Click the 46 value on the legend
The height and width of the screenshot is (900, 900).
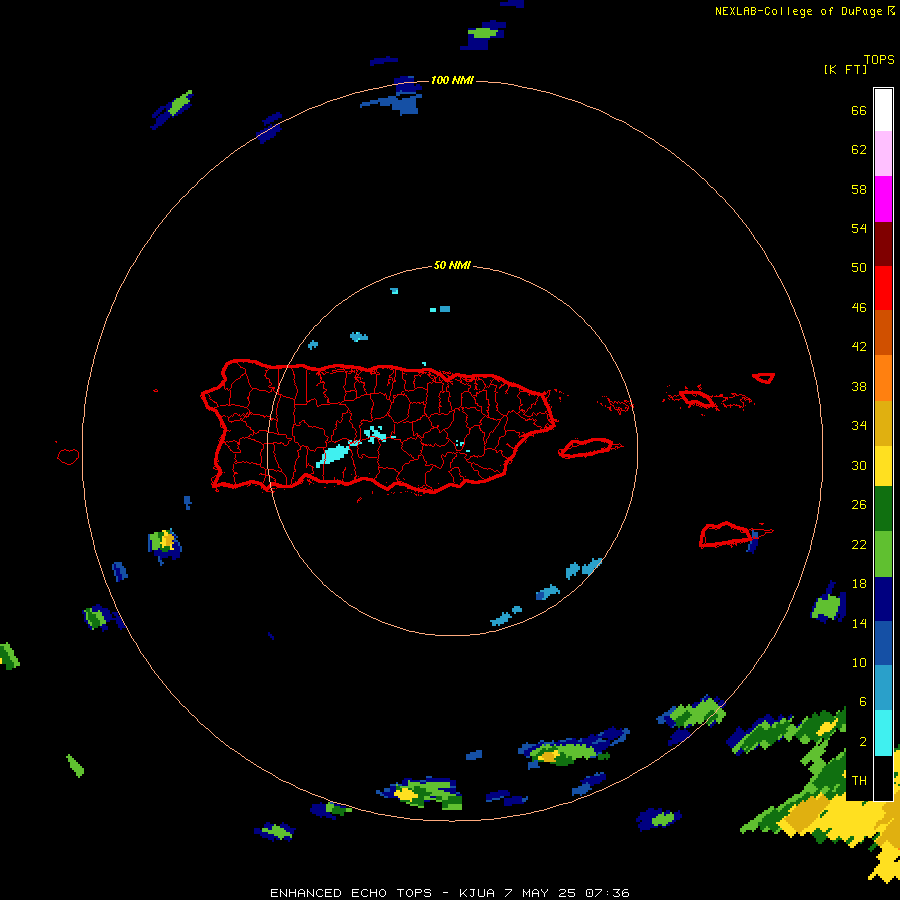859,308
